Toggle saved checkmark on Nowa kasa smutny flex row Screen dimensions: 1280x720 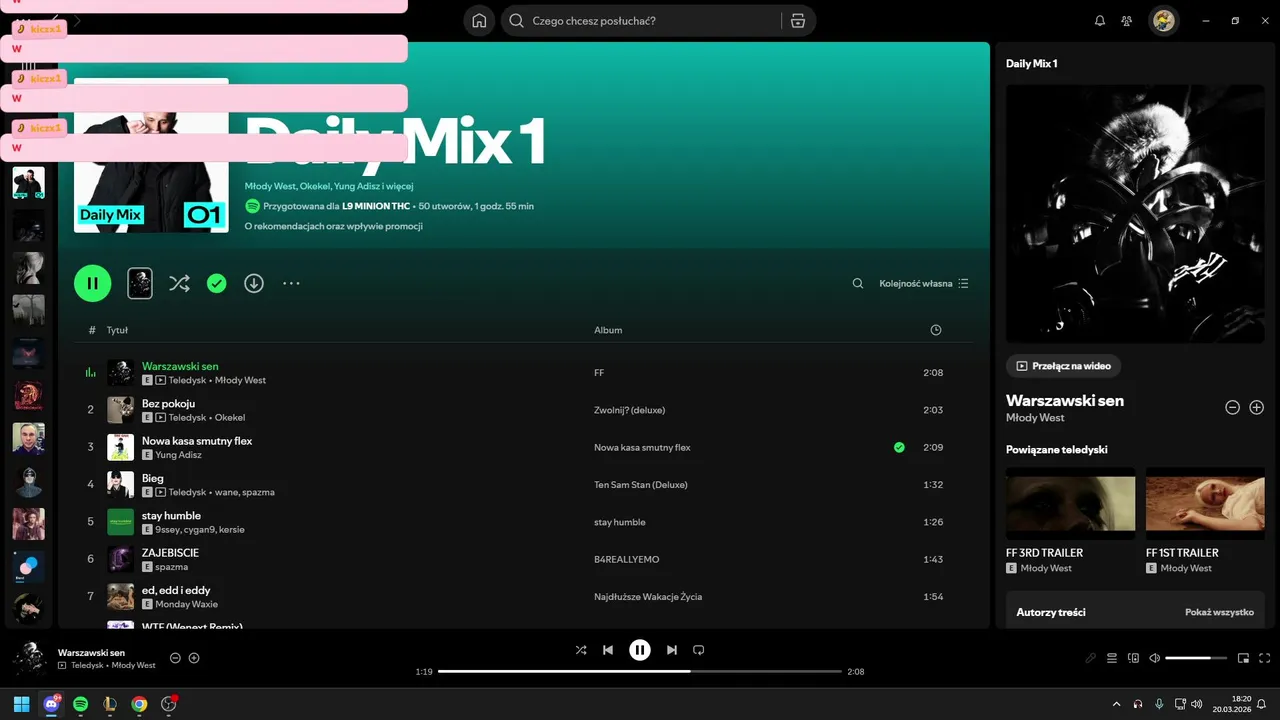pos(899,447)
